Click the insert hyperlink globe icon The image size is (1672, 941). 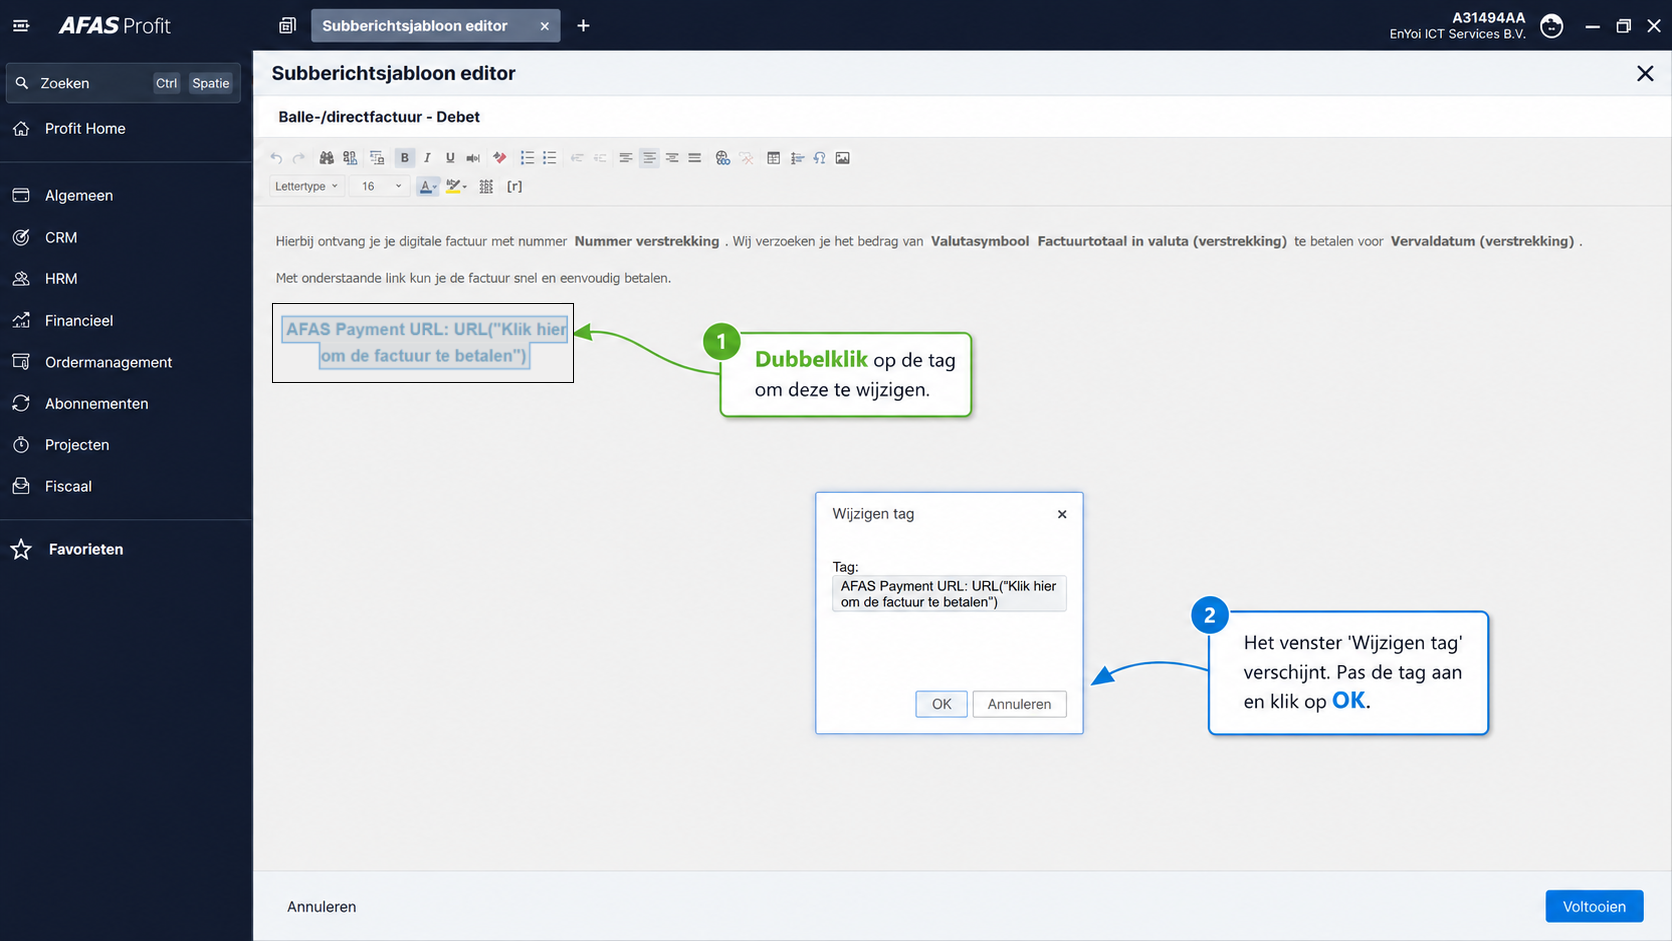click(x=723, y=158)
